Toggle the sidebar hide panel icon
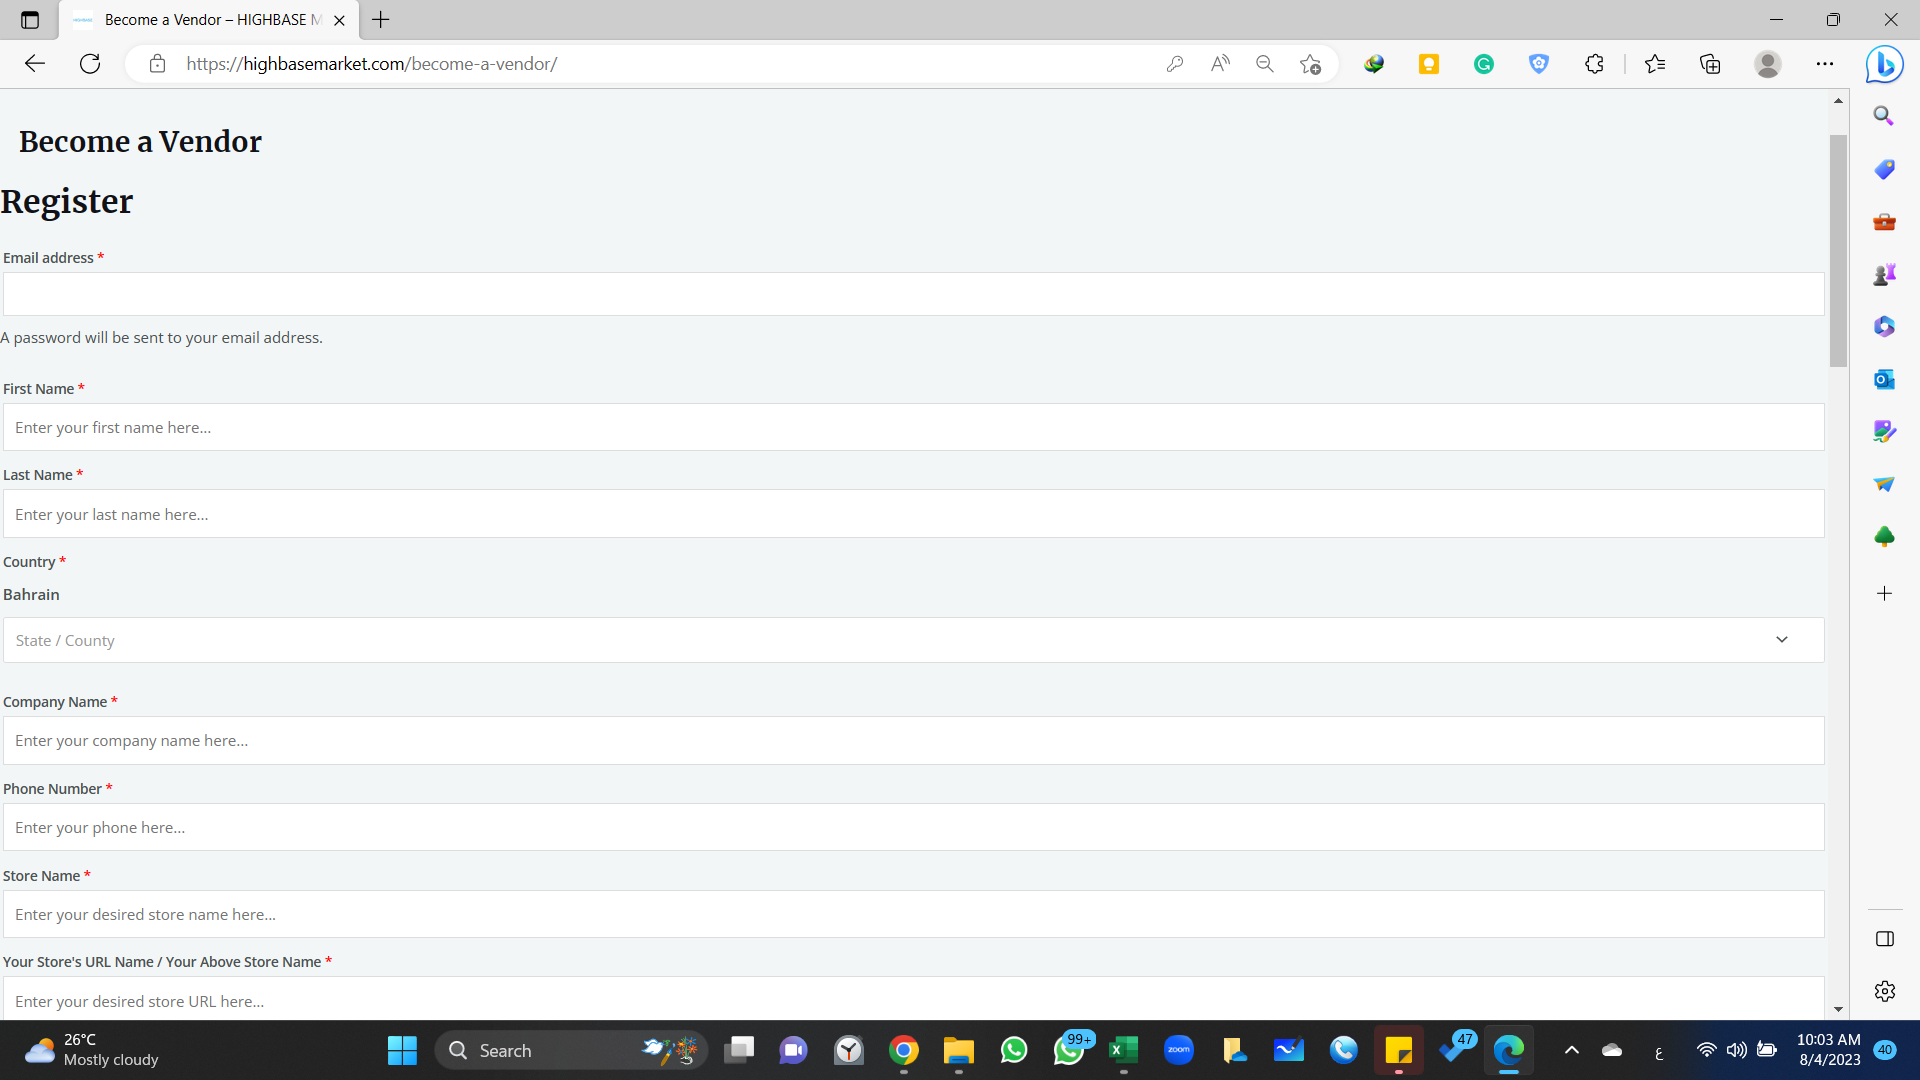Image resolution: width=1920 pixels, height=1080 pixels. click(x=1885, y=939)
